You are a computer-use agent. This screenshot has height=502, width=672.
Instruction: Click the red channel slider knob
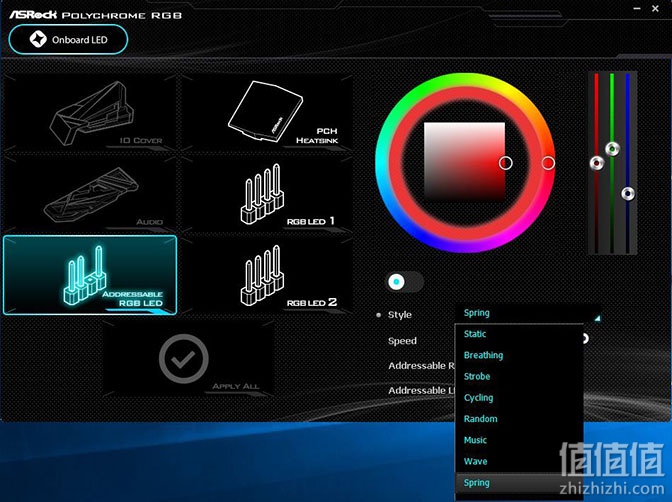click(597, 163)
